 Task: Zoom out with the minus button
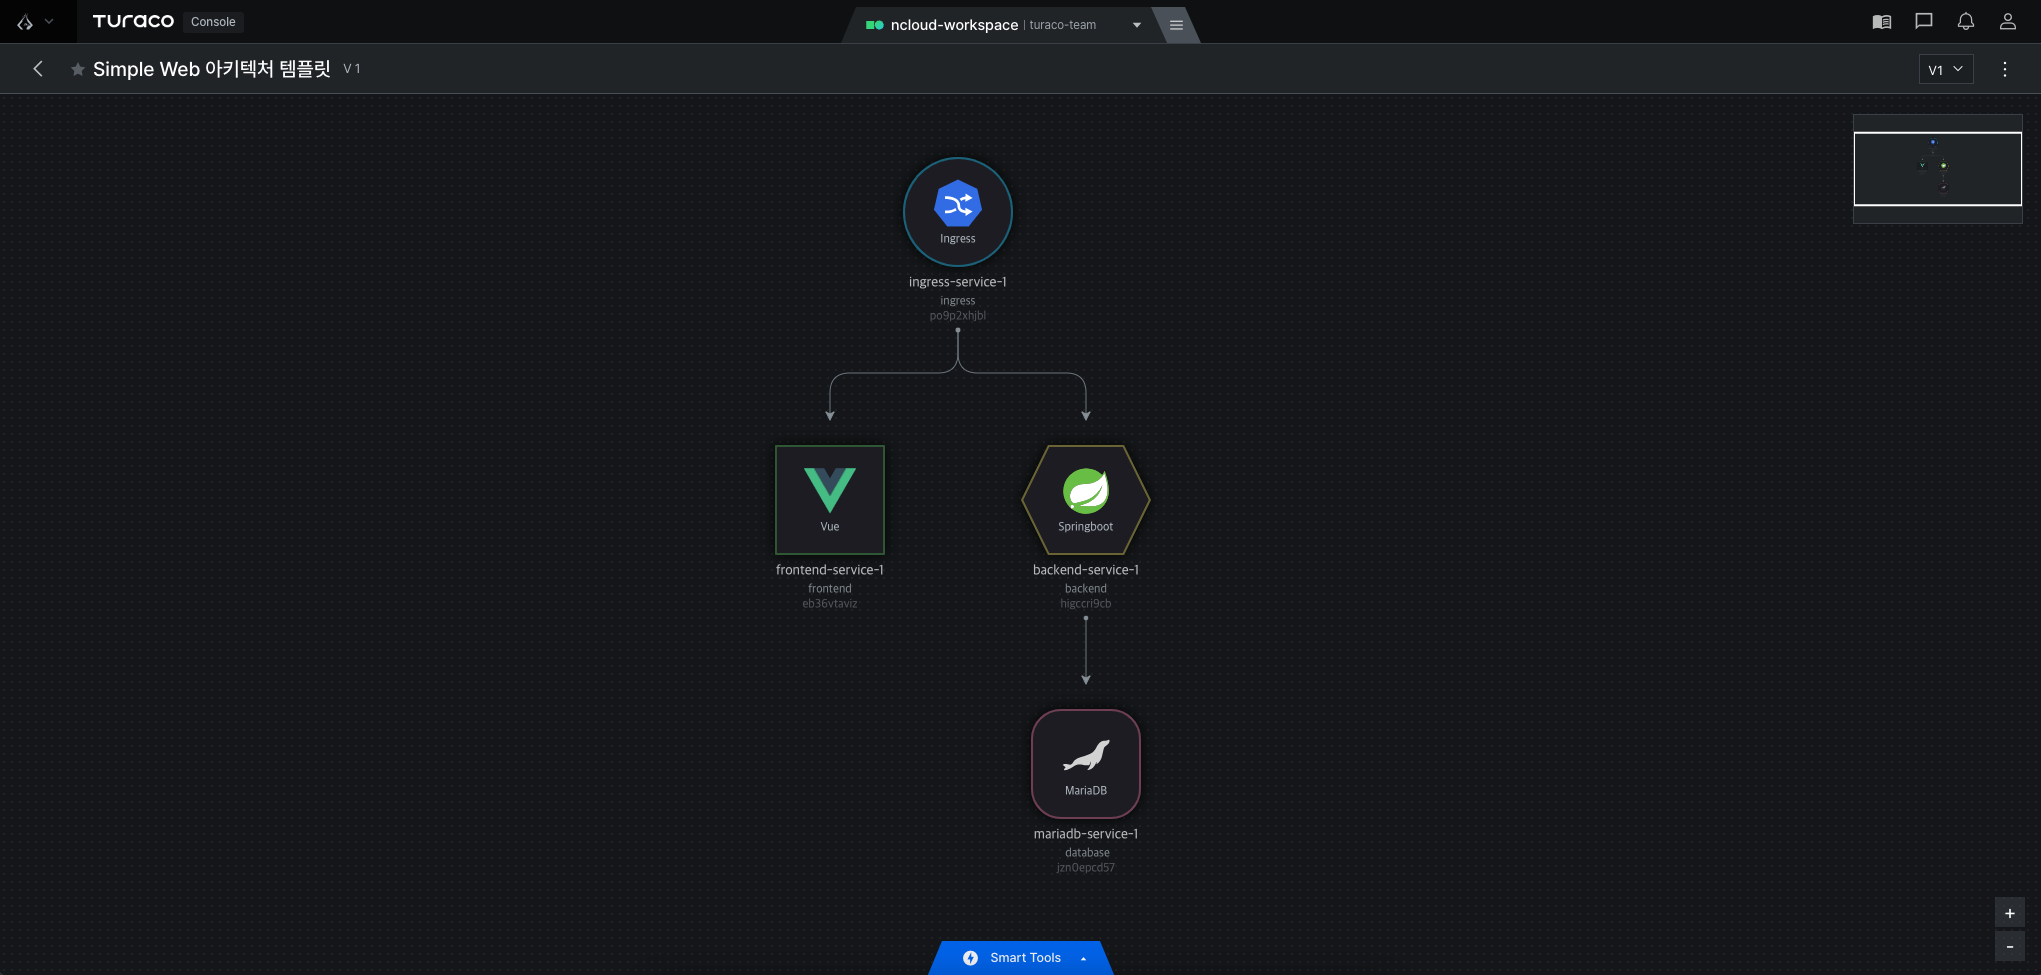(2010, 947)
